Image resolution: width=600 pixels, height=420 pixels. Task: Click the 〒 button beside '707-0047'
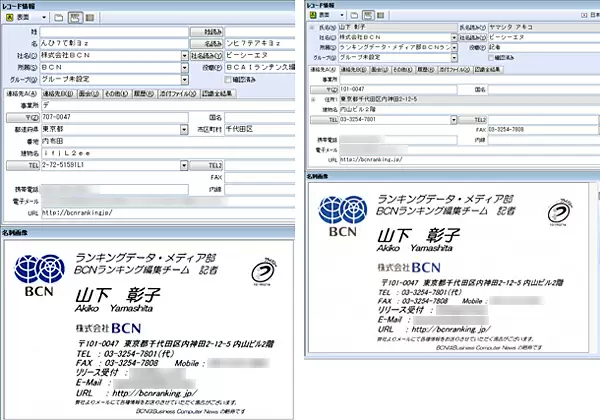(23, 117)
